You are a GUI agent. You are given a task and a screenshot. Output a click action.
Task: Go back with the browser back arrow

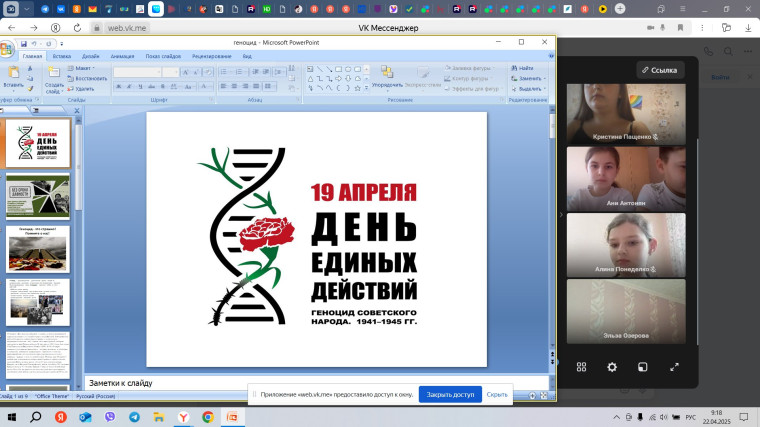[x=12, y=28]
